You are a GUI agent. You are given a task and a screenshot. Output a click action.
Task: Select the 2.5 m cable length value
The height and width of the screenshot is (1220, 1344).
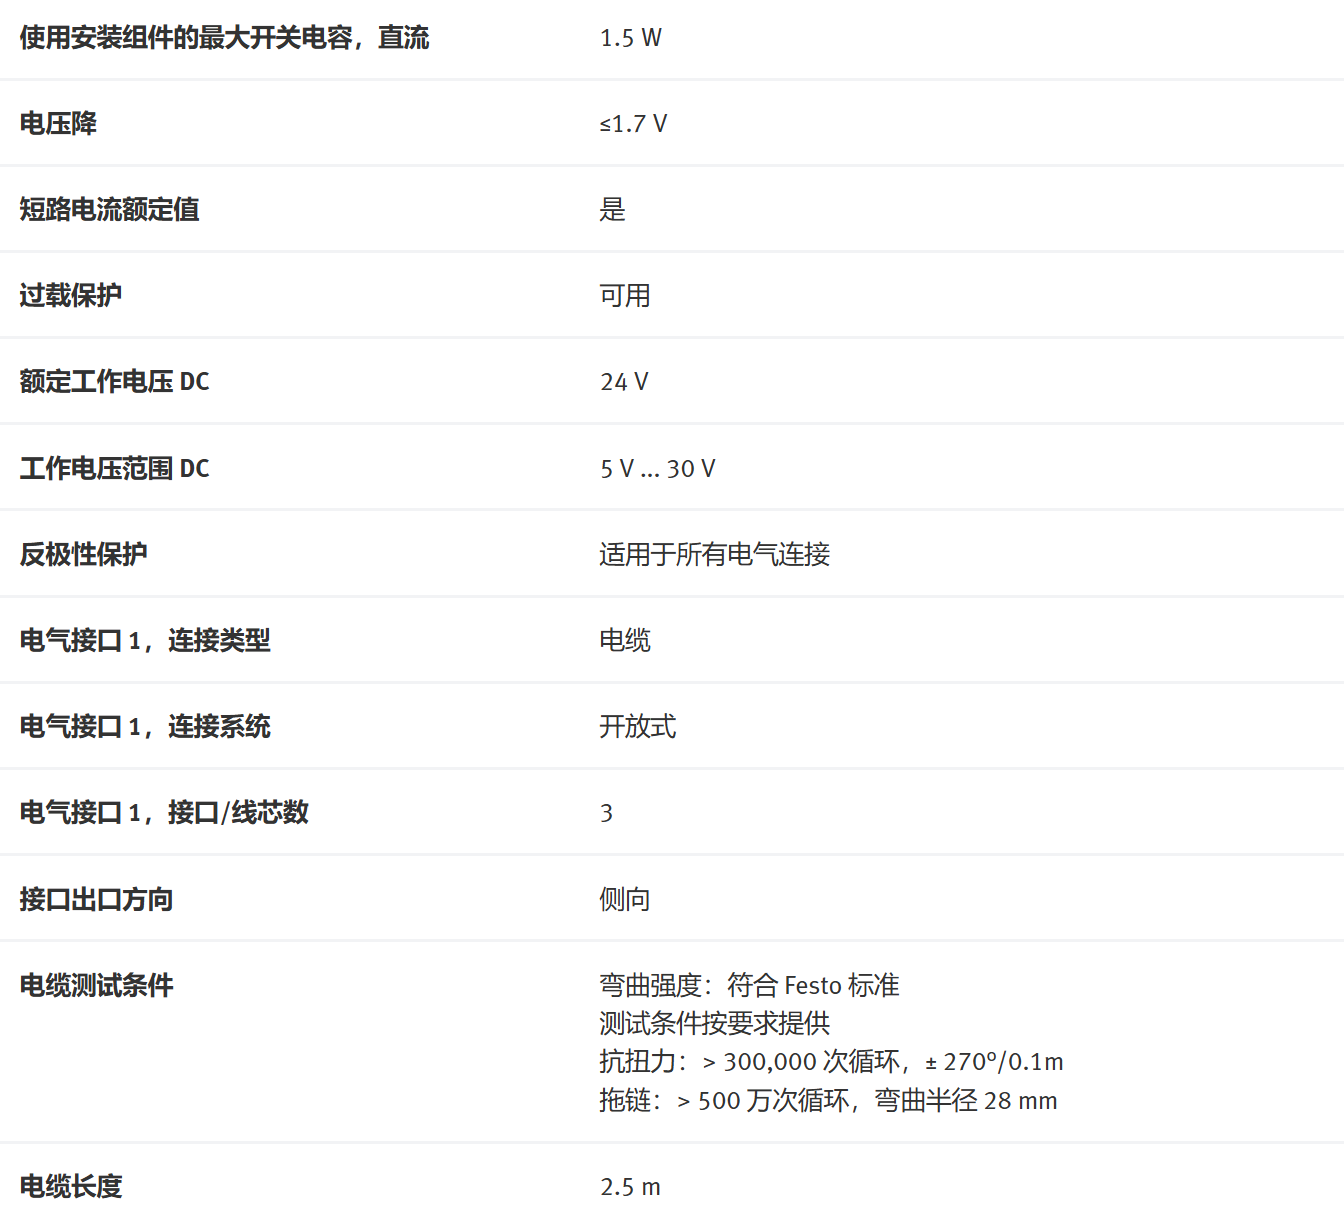point(630,1187)
